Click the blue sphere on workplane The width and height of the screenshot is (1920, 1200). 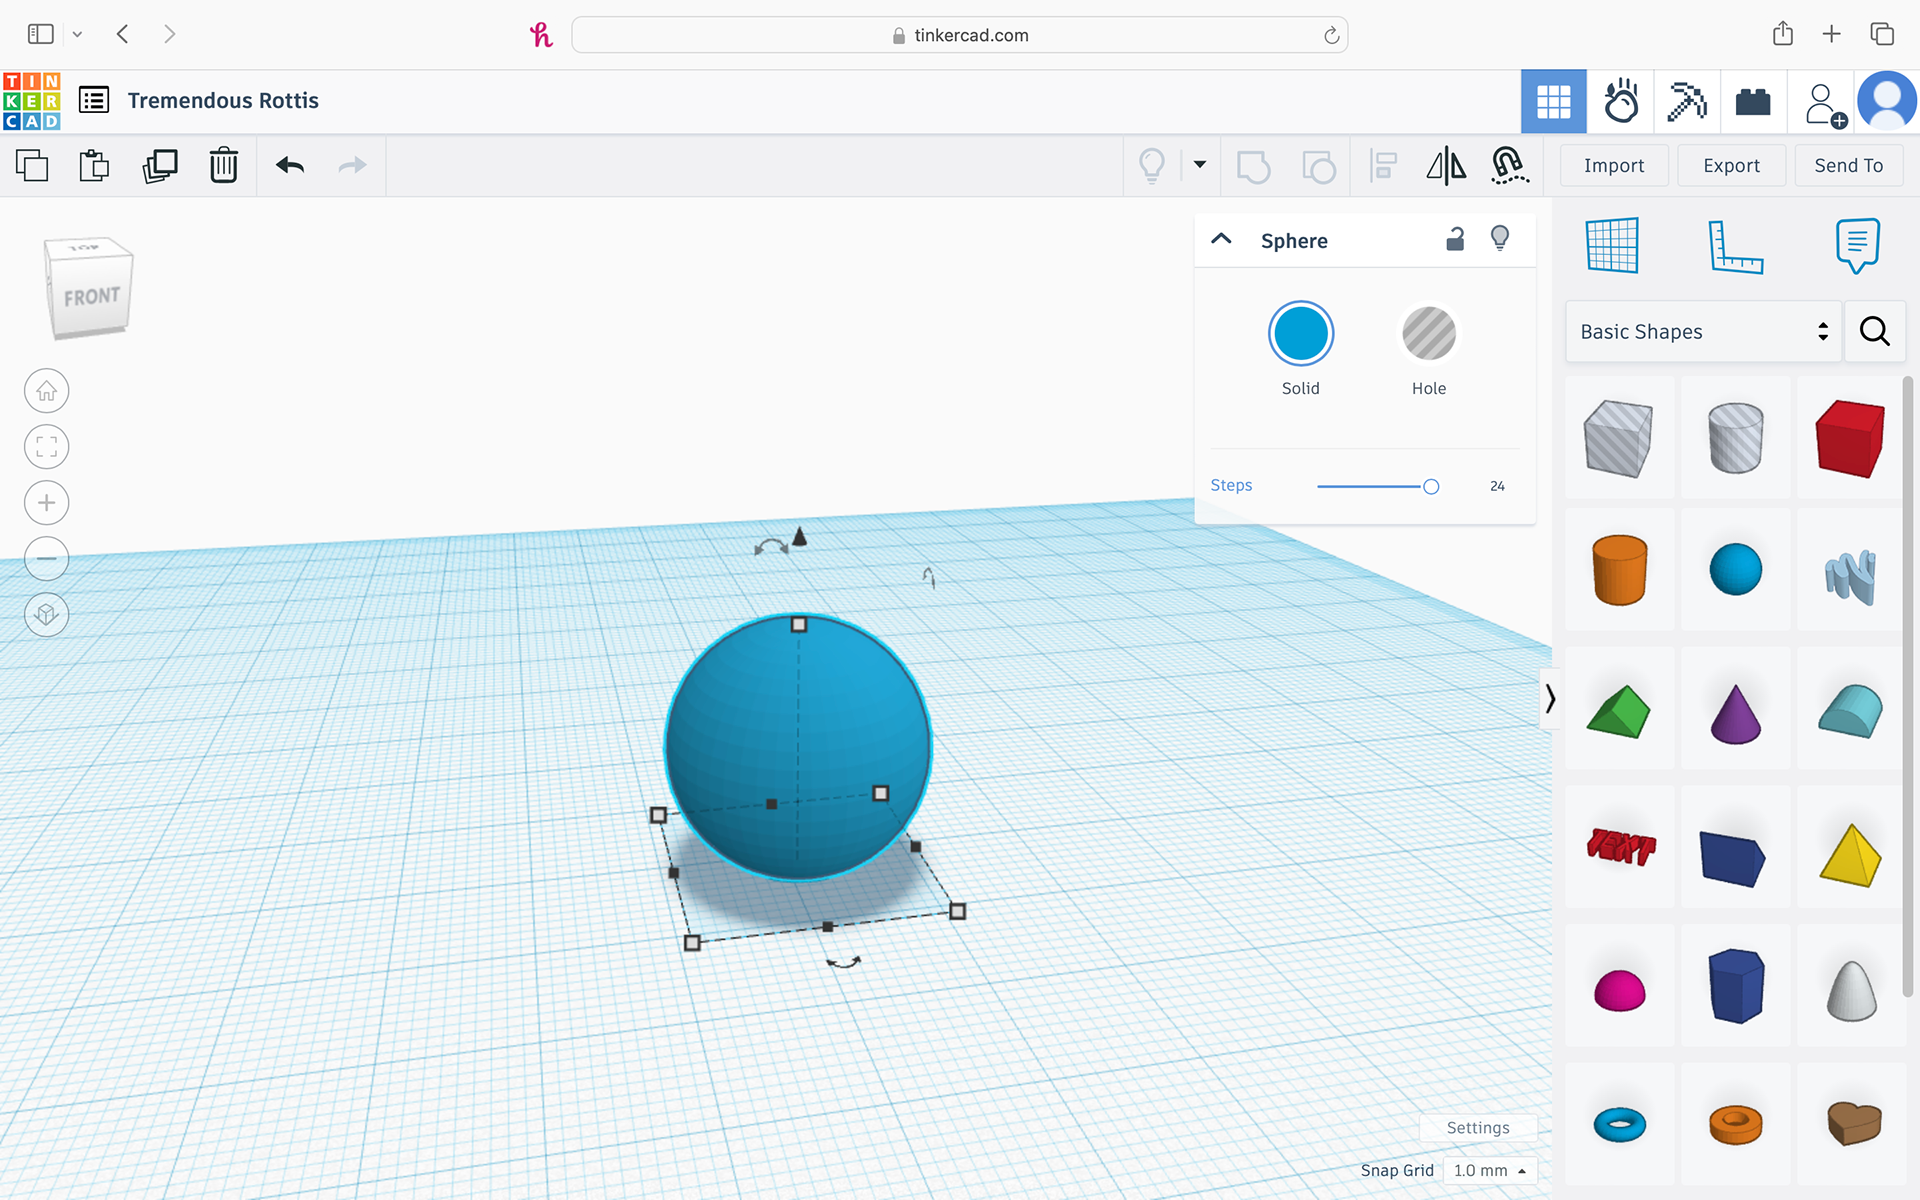click(x=798, y=746)
